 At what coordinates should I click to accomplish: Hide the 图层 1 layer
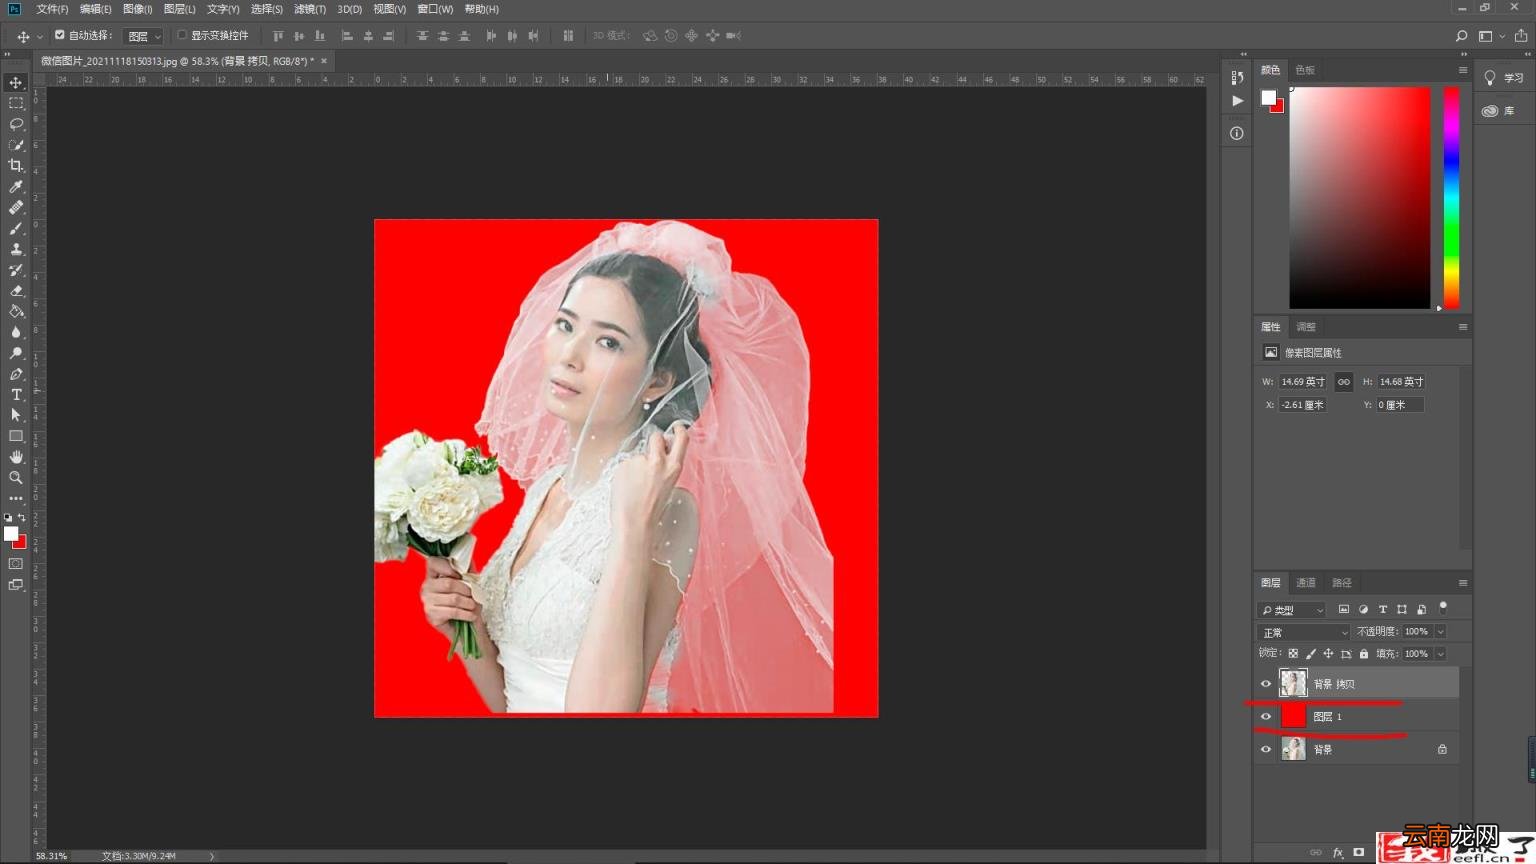point(1266,717)
